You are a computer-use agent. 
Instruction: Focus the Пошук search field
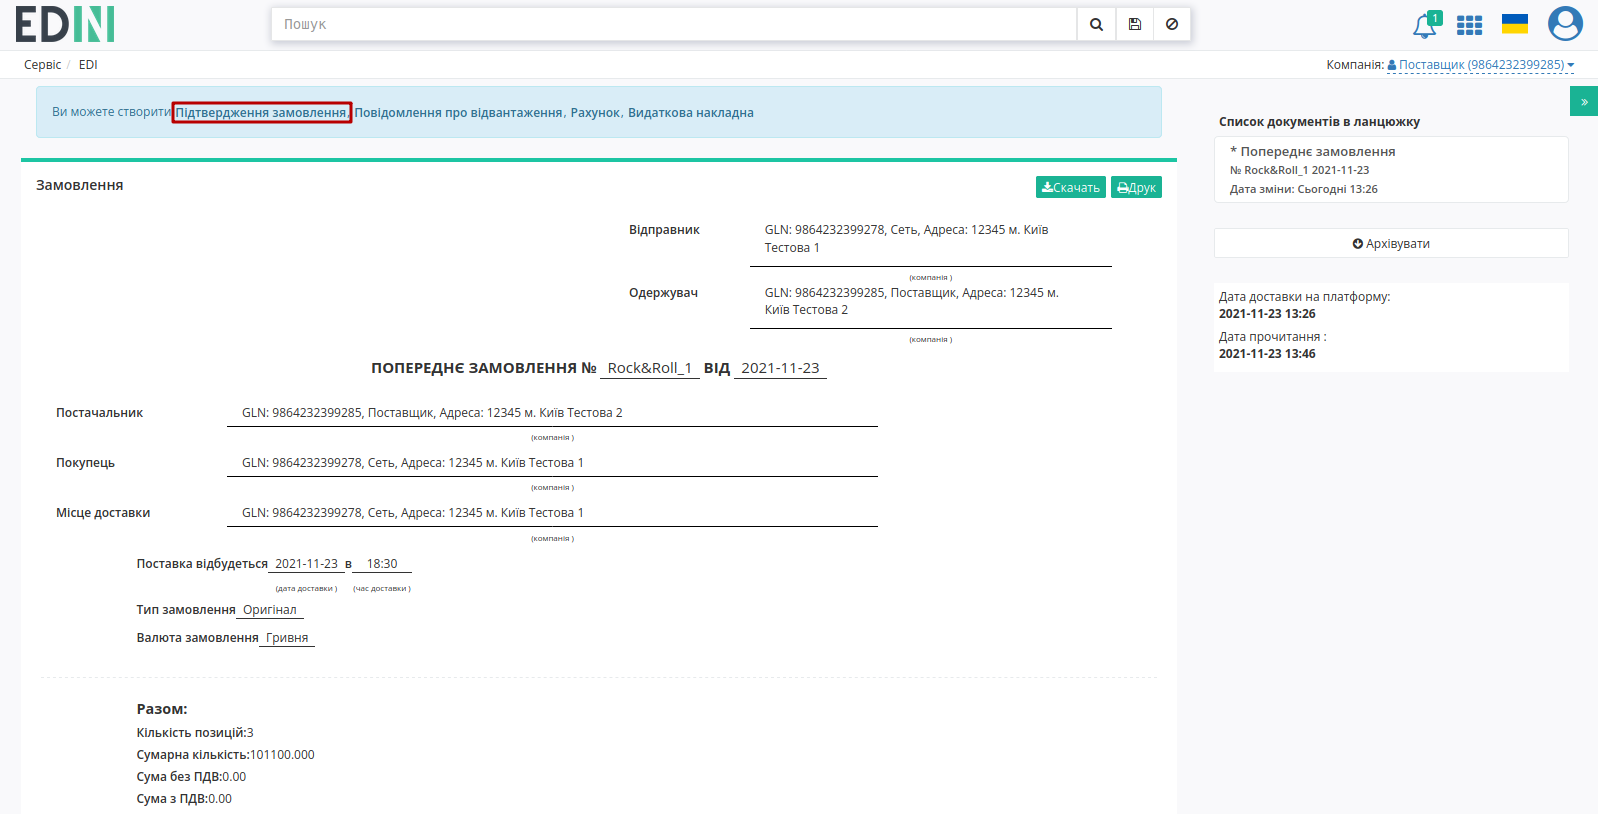click(x=674, y=24)
